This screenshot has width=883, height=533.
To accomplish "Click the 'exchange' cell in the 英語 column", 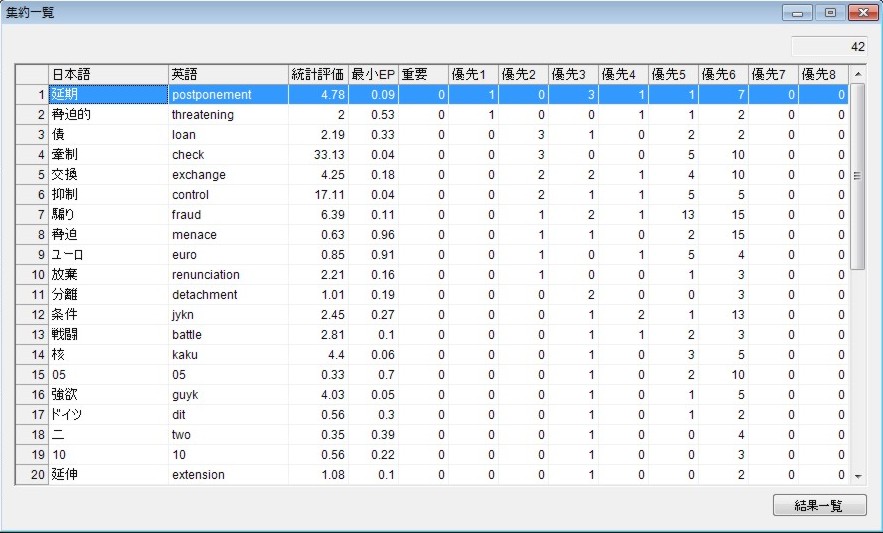I will pos(228,175).
